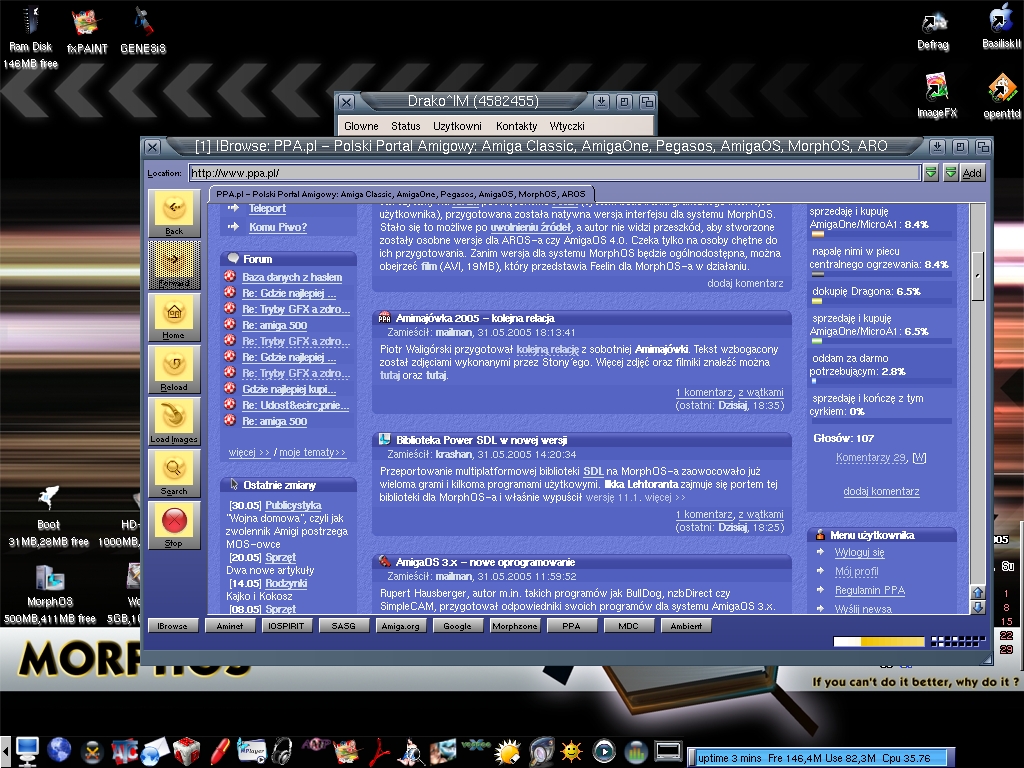Click the scroll up arrow in IBrowse
This screenshot has width=1024, height=768.
[978, 592]
